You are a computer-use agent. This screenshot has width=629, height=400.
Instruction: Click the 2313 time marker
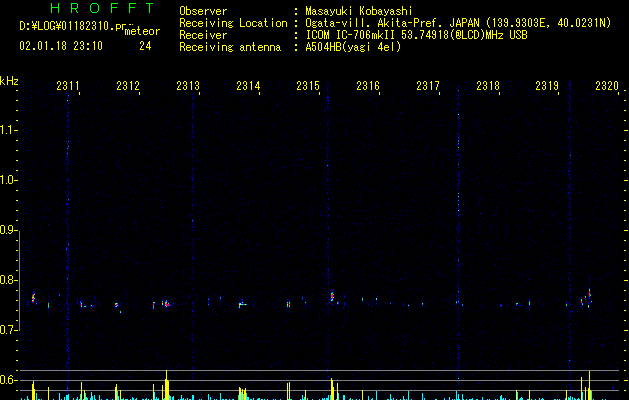[188, 85]
